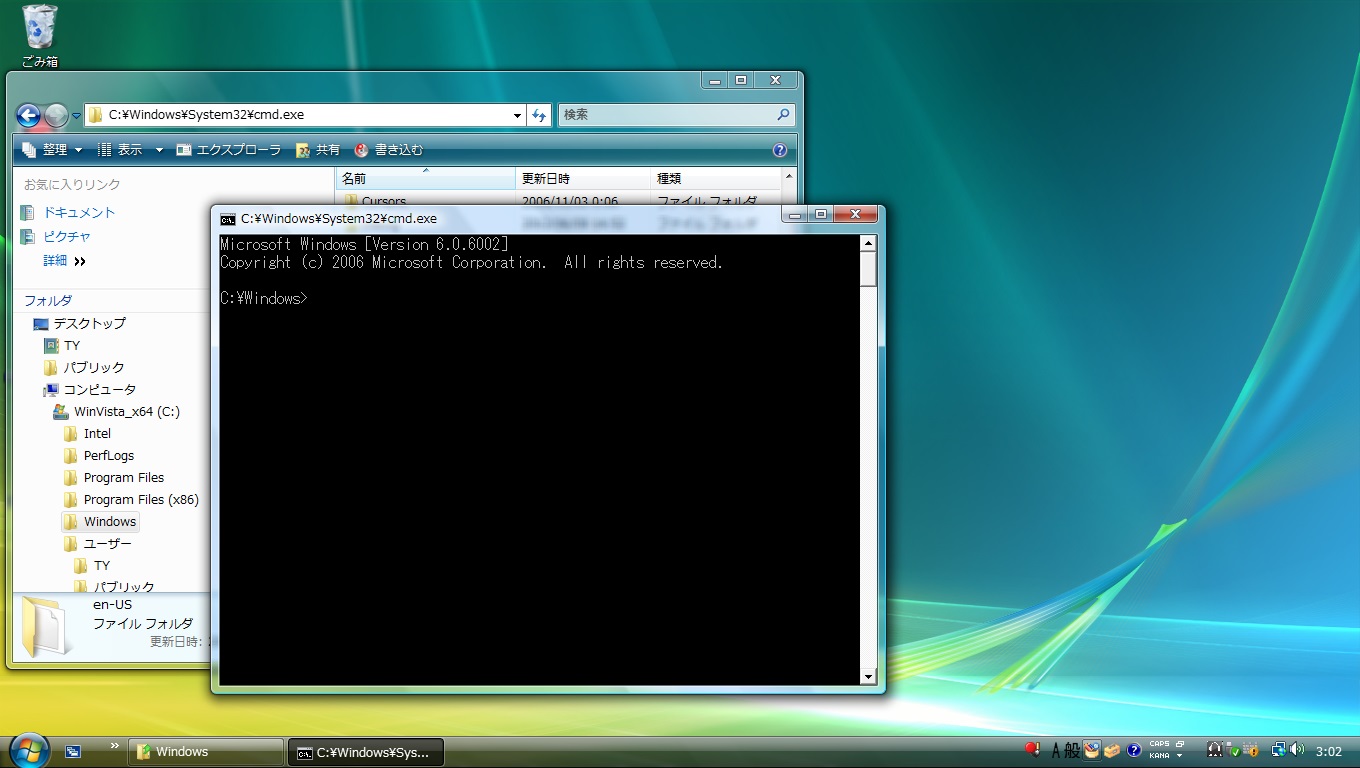Image resolution: width=1360 pixels, height=768 pixels.
Task: Expand the quick launch overflow chevron
Action: click(115, 745)
